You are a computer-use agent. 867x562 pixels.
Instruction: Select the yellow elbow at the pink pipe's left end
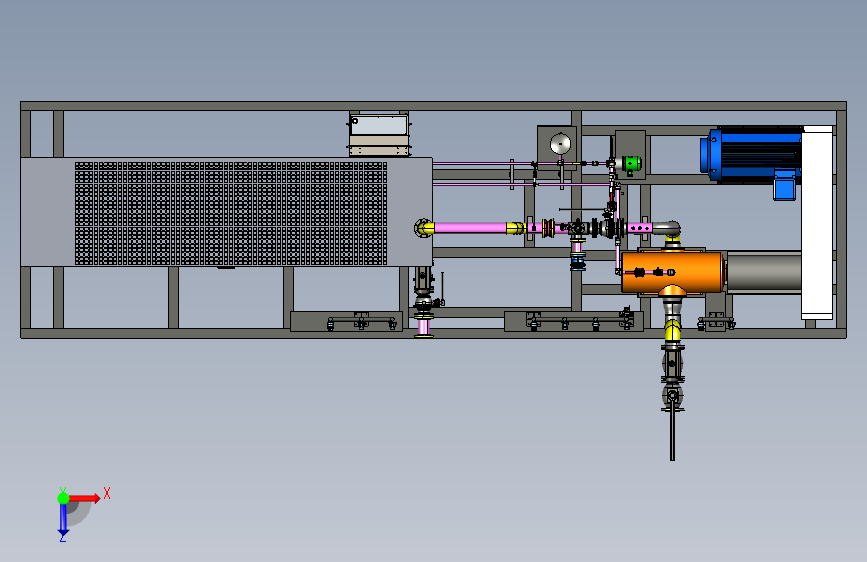[425, 228]
